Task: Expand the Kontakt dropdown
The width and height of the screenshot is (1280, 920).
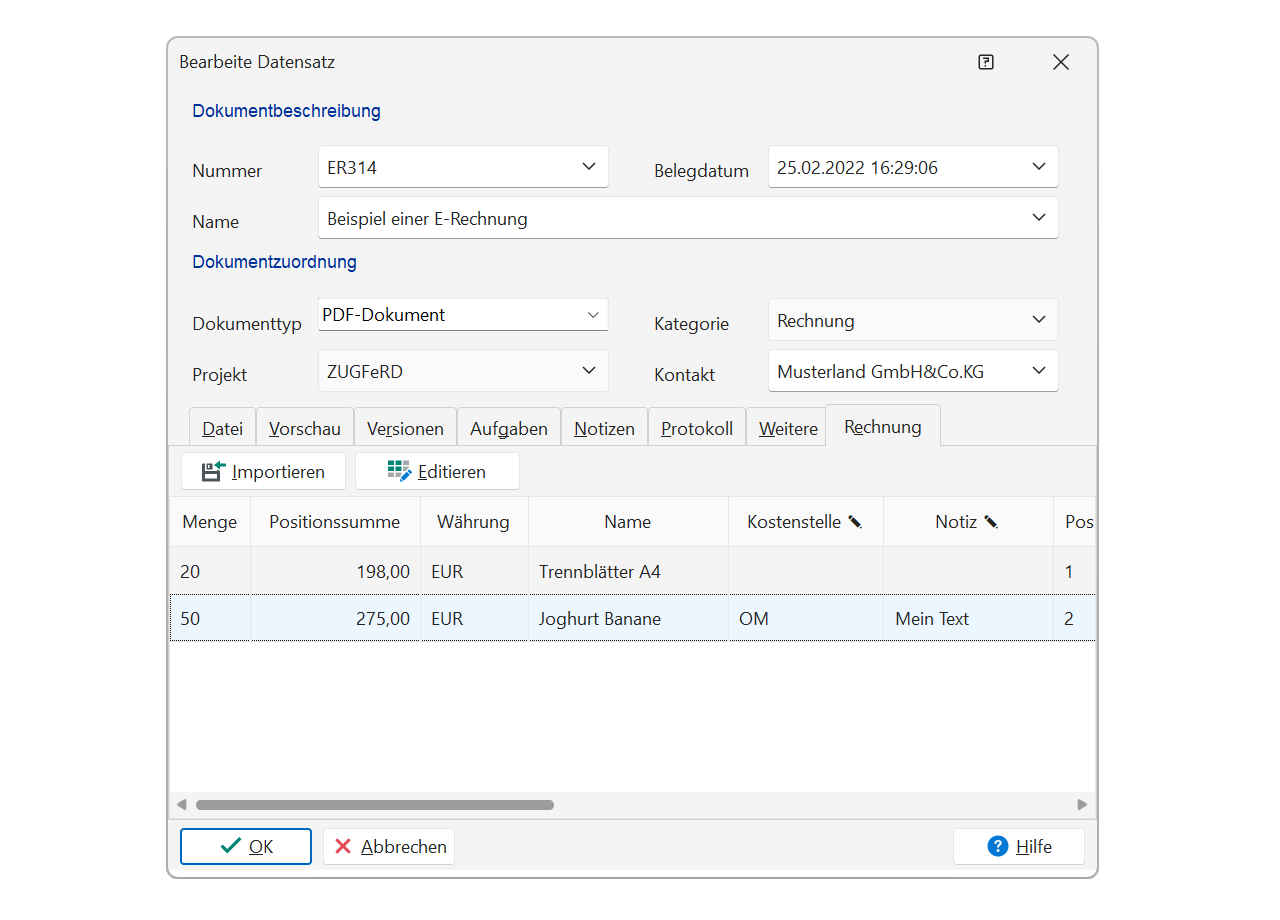Action: [x=1038, y=371]
